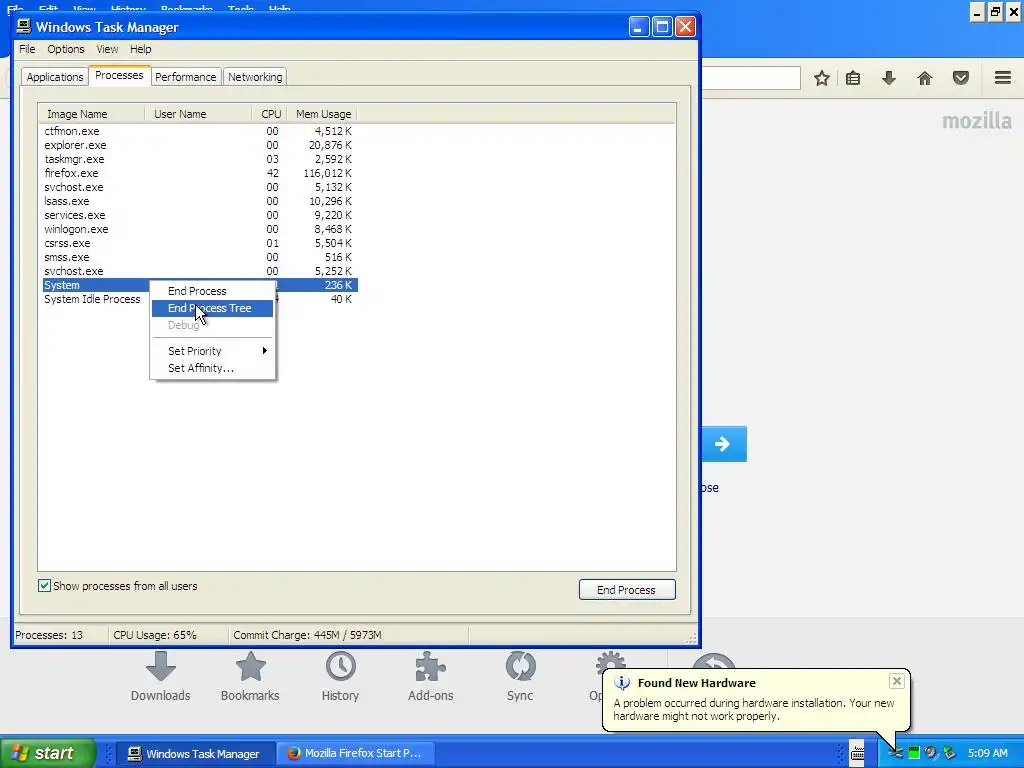Select the System Idle Process row
Screen dimensions: 1024x768
coord(92,299)
